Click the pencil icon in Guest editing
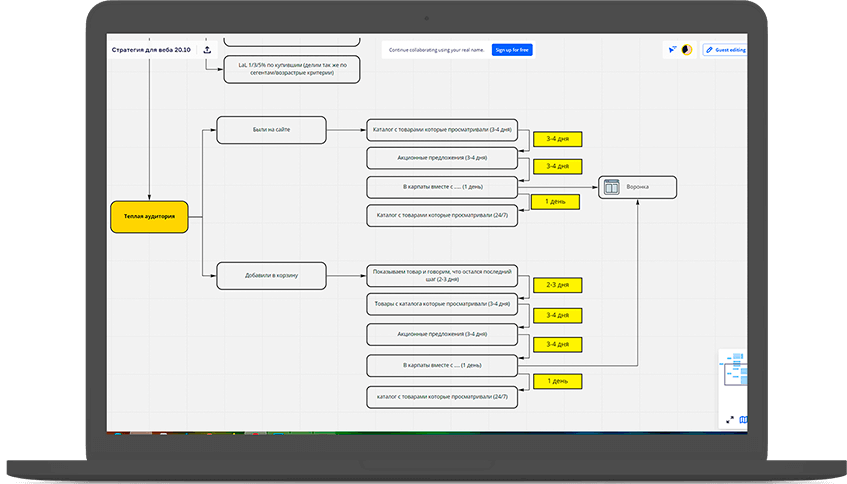This screenshot has width=847, height=484. click(x=711, y=49)
